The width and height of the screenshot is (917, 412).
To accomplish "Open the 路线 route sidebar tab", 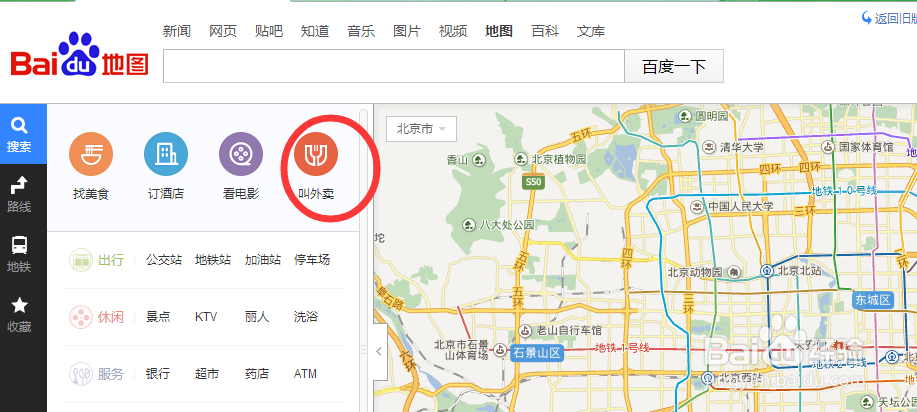I will point(19,194).
